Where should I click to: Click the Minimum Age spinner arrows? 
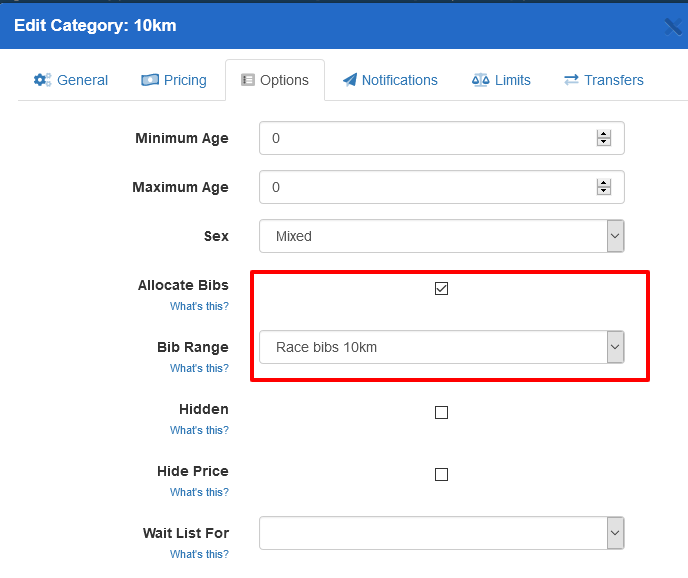(603, 138)
